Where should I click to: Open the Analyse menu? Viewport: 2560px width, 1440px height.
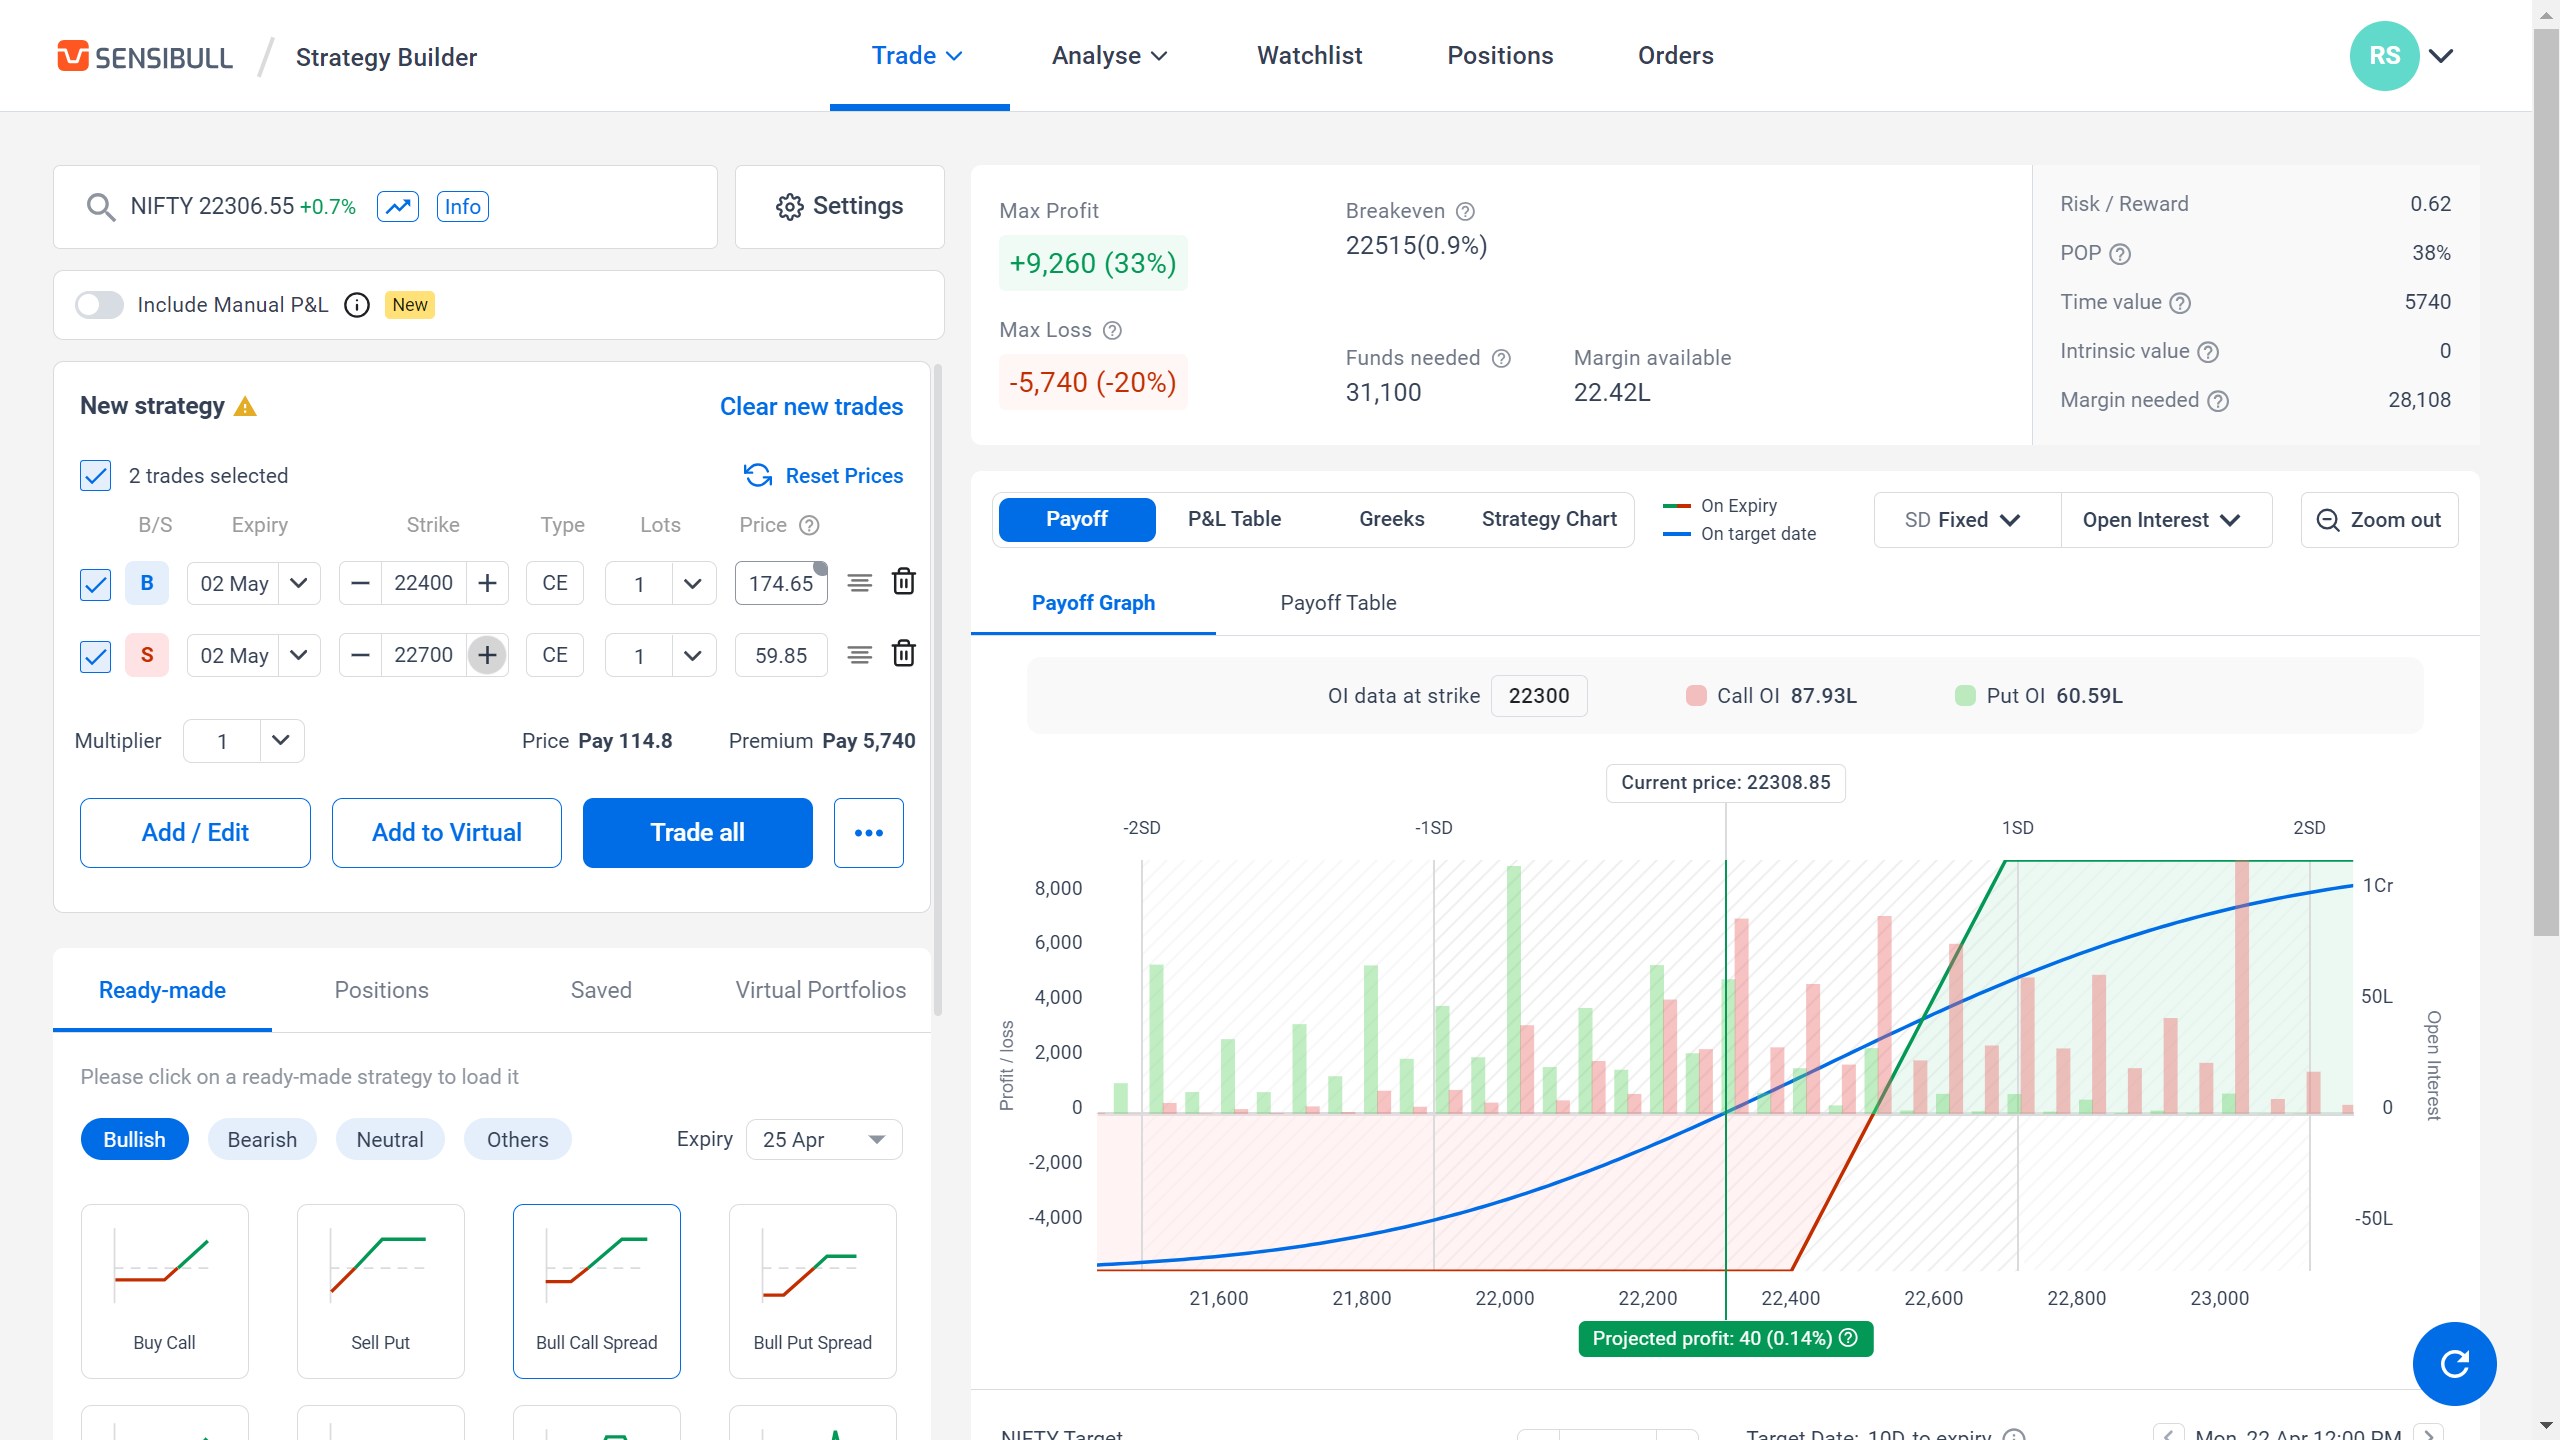coord(1110,56)
